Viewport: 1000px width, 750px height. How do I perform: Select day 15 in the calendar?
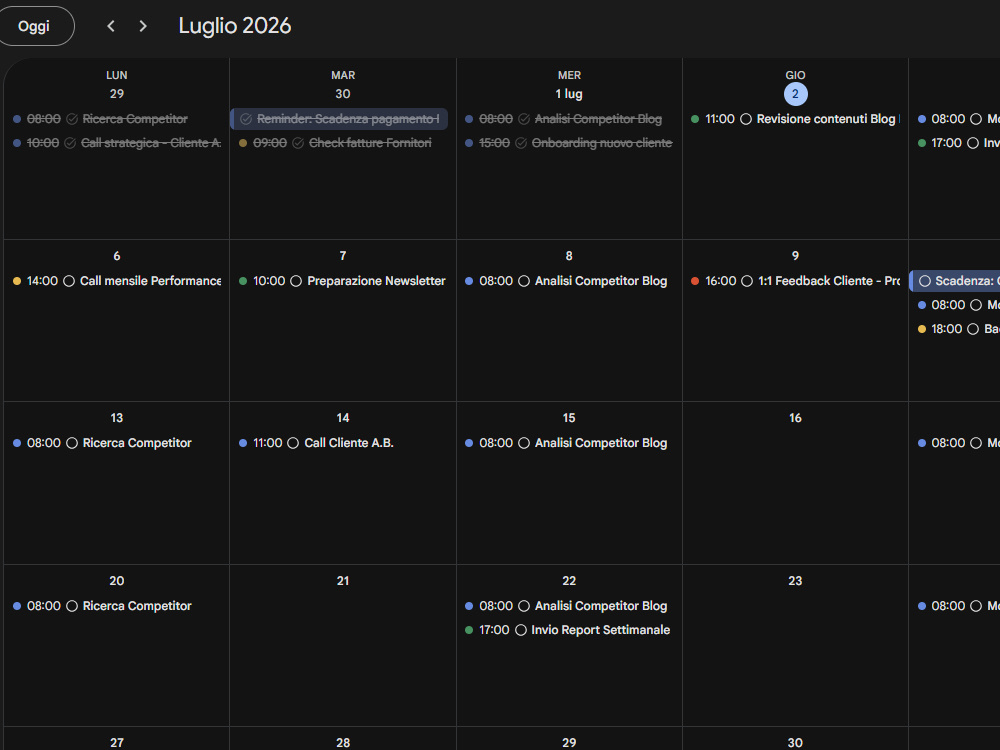(x=569, y=418)
